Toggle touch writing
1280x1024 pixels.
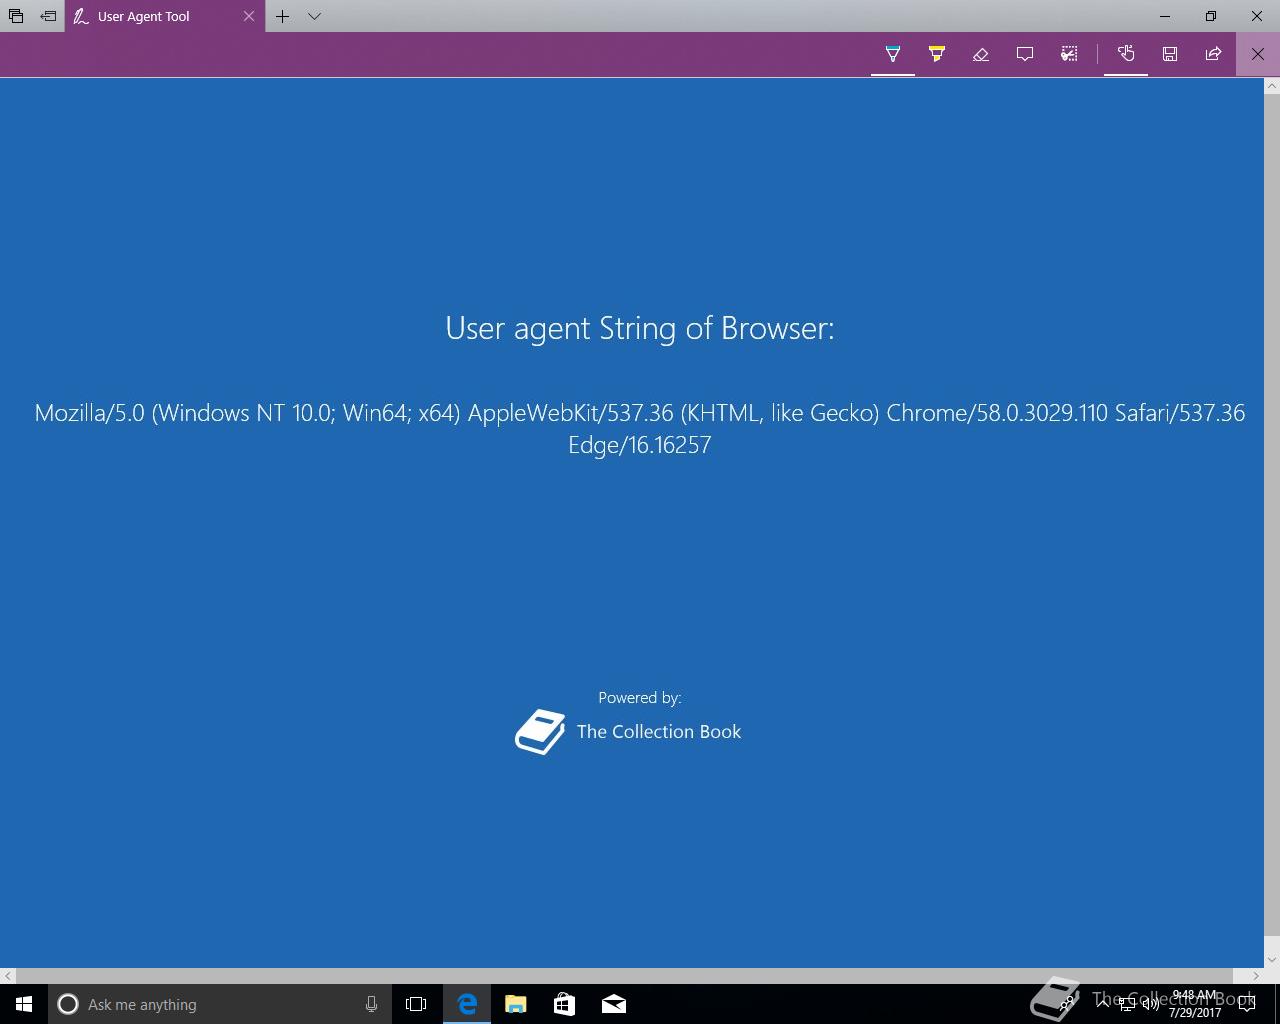(x=1126, y=54)
